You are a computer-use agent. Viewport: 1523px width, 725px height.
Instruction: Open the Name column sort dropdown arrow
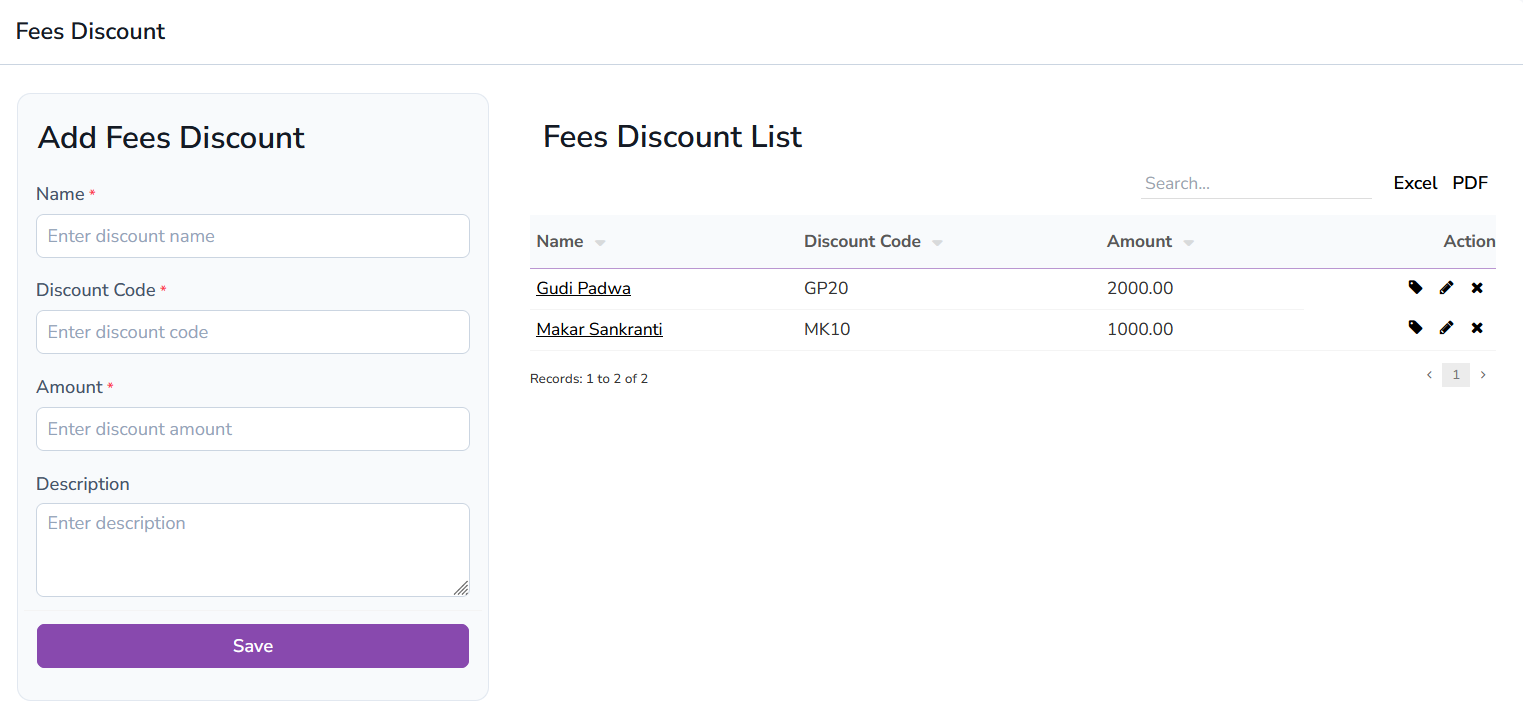[599, 242]
